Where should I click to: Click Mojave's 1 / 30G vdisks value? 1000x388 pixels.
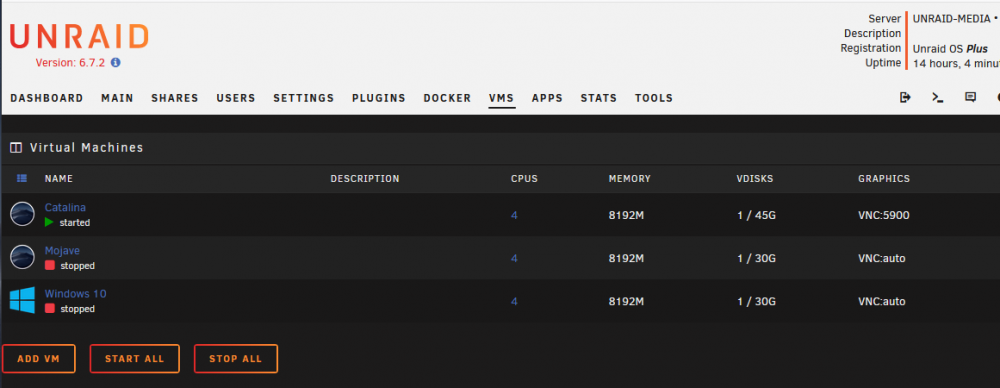[x=756, y=258]
